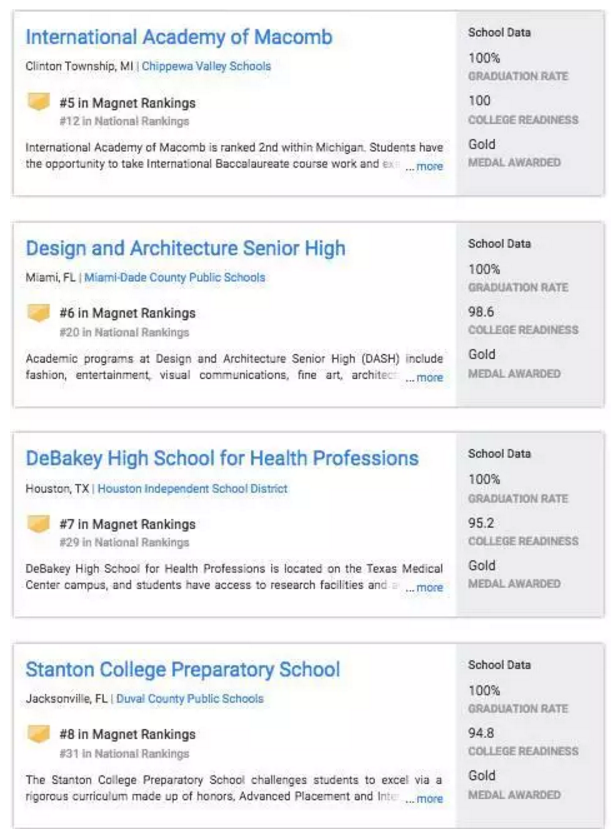Expand DeBakey High School description with more
Screen dimensions: 615x836
(427, 588)
